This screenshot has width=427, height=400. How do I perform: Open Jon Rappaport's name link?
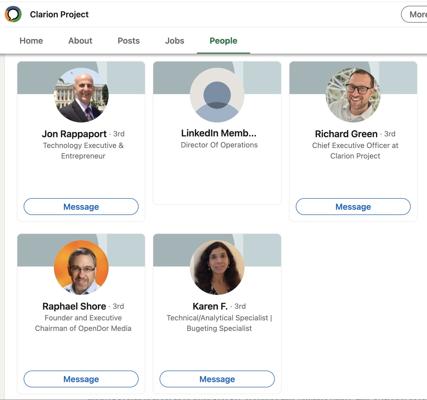tap(74, 134)
